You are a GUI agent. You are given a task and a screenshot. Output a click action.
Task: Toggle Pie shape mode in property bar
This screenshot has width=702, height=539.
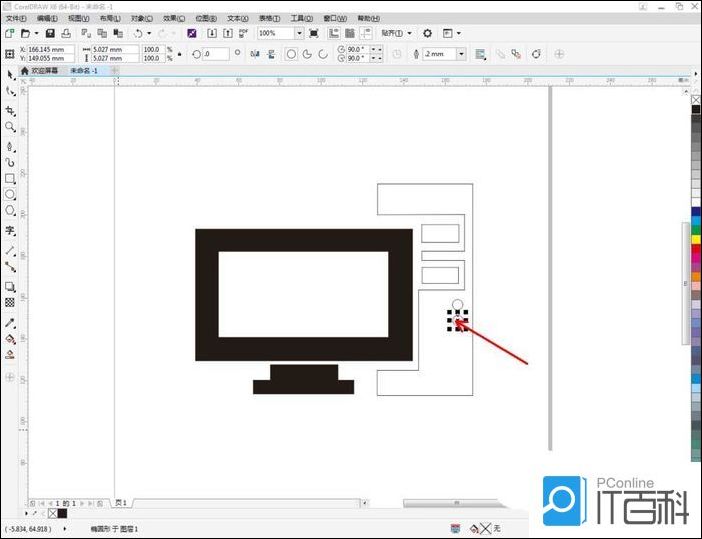pyautogui.click(x=307, y=54)
